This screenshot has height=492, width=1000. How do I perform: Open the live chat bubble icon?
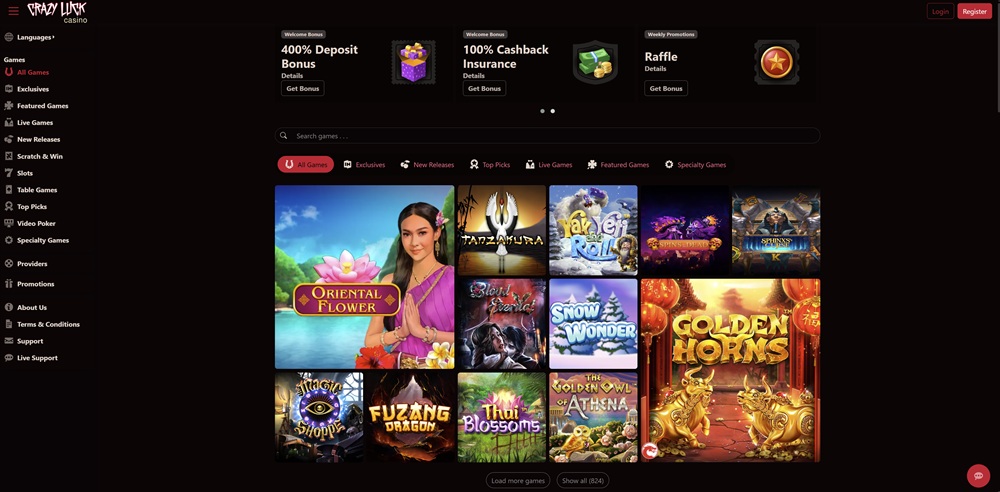(978, 475)
